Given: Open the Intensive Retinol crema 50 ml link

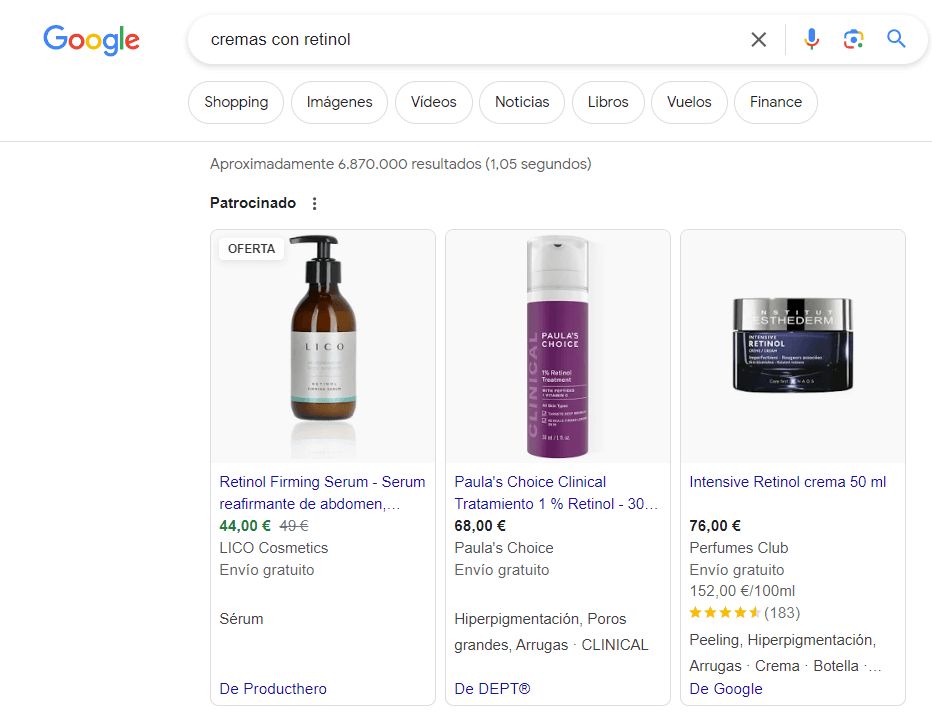Looking at the screenshot, I should coord(788,482).
